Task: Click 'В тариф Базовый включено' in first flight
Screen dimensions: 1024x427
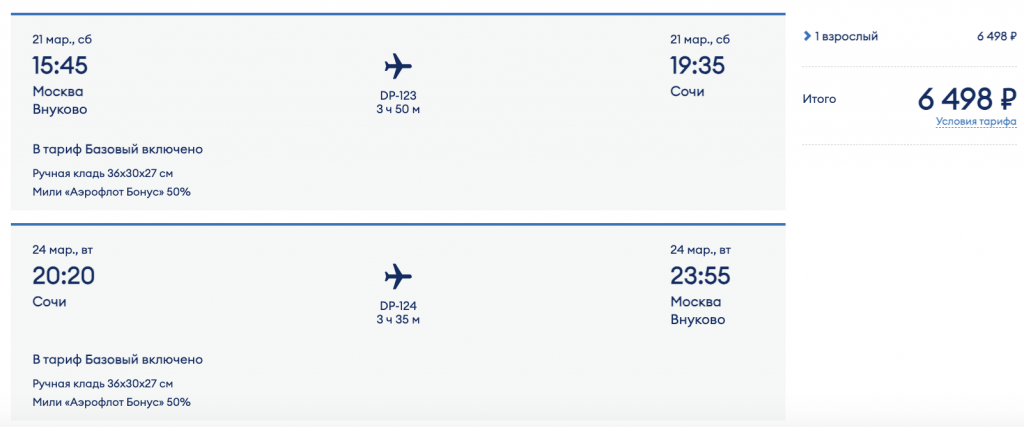Action: coord(118,149)
